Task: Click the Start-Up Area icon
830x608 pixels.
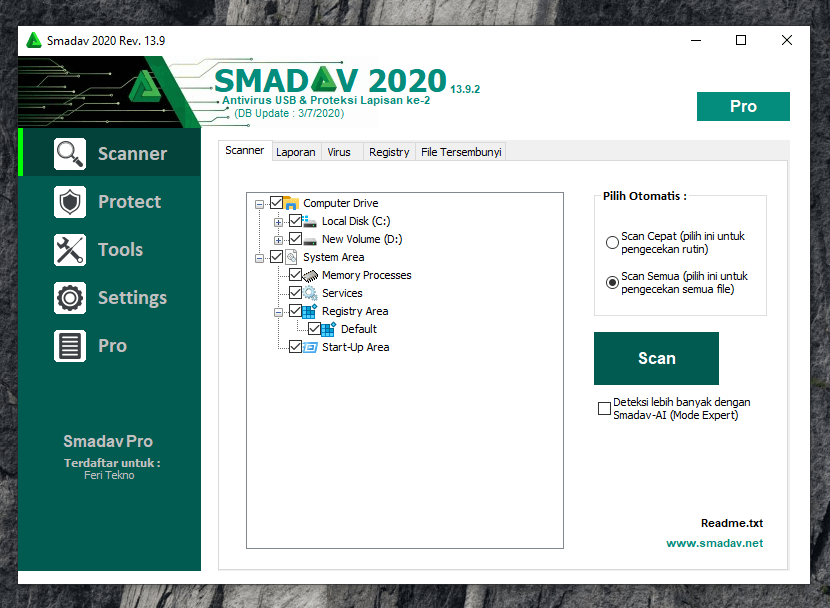Action: click(310, 347)
